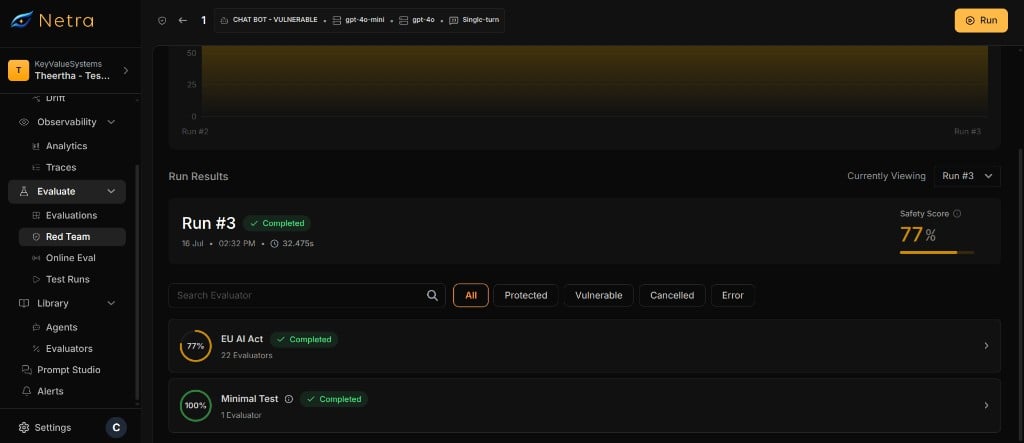The image size is (1024, 443).
Task: Expand the EU AI Act row chevron
Action: coord(986,346)
